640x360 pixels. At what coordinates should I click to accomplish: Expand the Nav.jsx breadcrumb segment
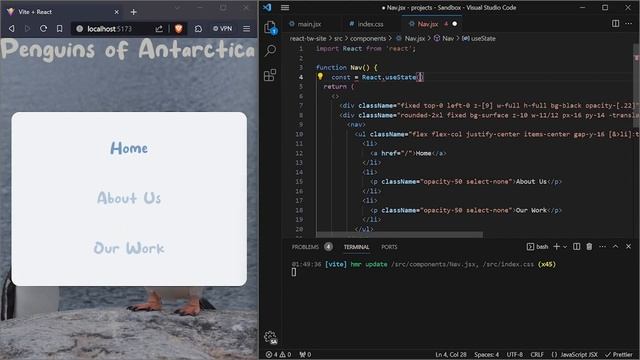click(411, 38)
